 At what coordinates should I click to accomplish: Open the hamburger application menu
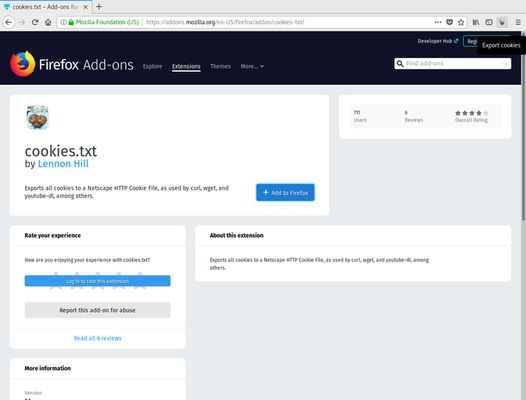pyautogui.click(x=518, y=22)
